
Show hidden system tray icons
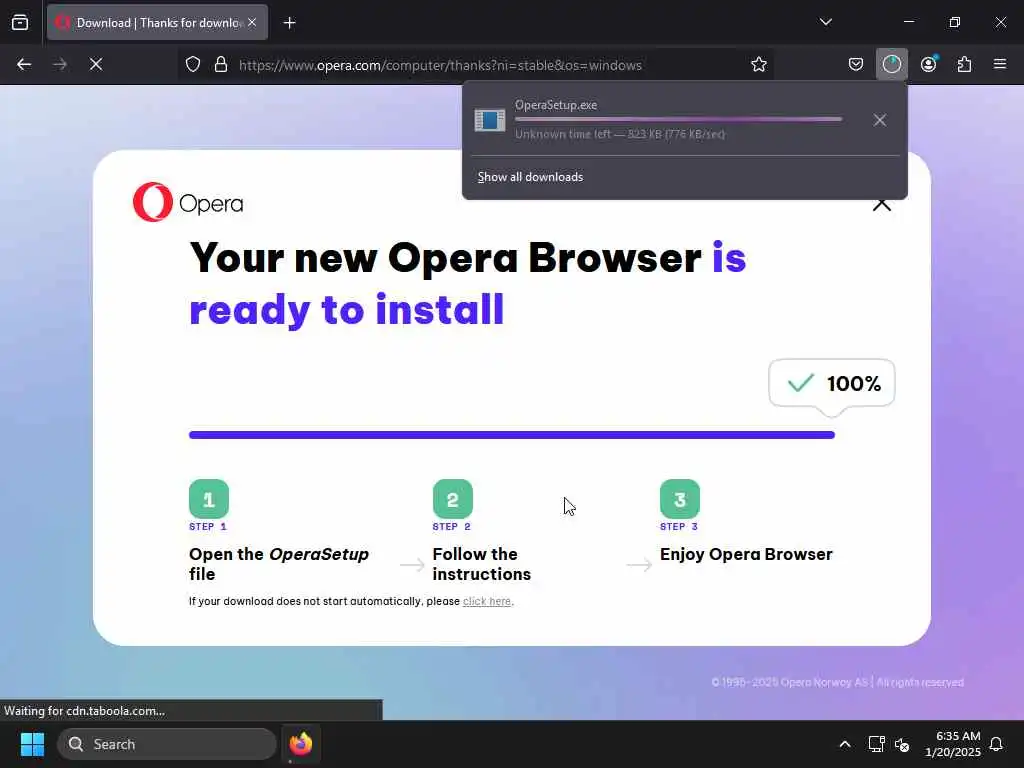tap(844, 744)
